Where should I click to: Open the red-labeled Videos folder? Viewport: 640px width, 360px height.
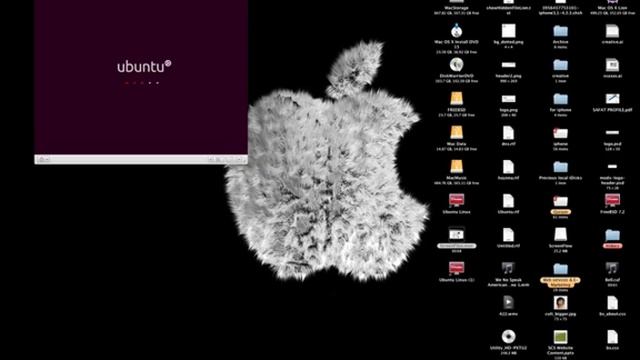tap(612, 235)
